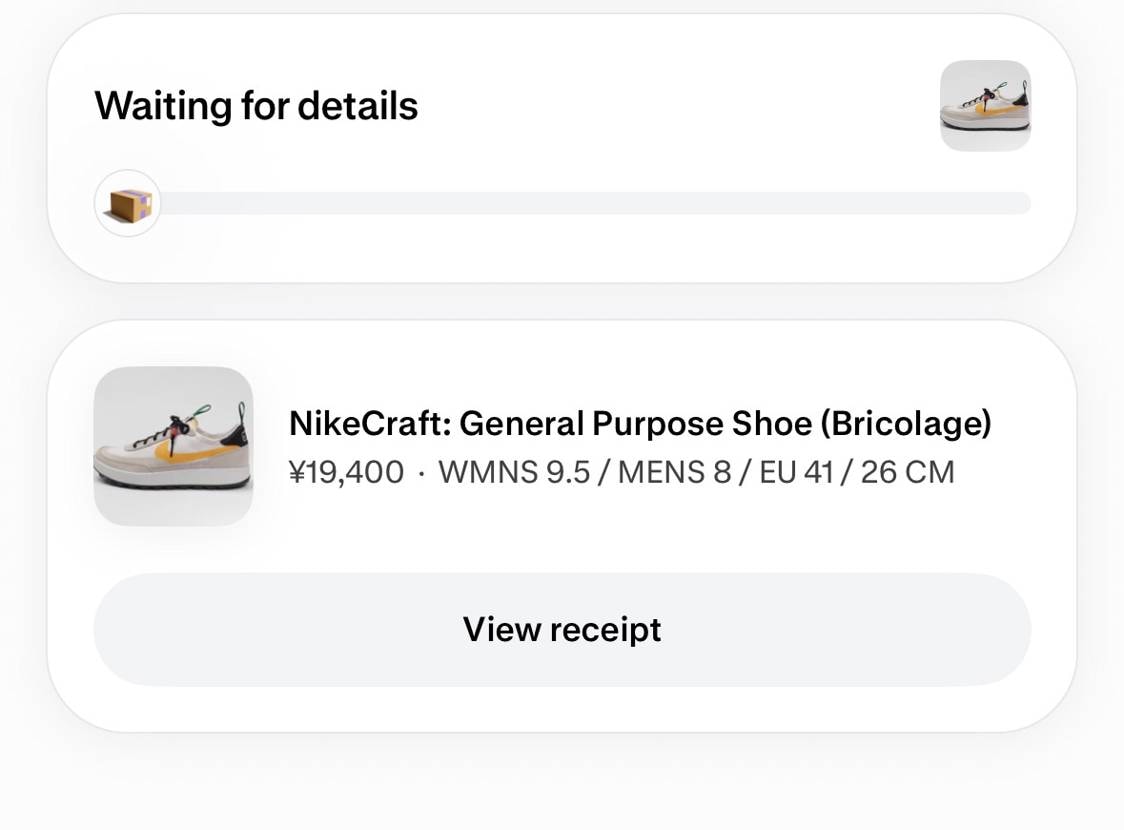This screenshot has height=830, width=1124.
Task: Tap the "NikeCraft:" brand text in title
Action: coord(368,424)
